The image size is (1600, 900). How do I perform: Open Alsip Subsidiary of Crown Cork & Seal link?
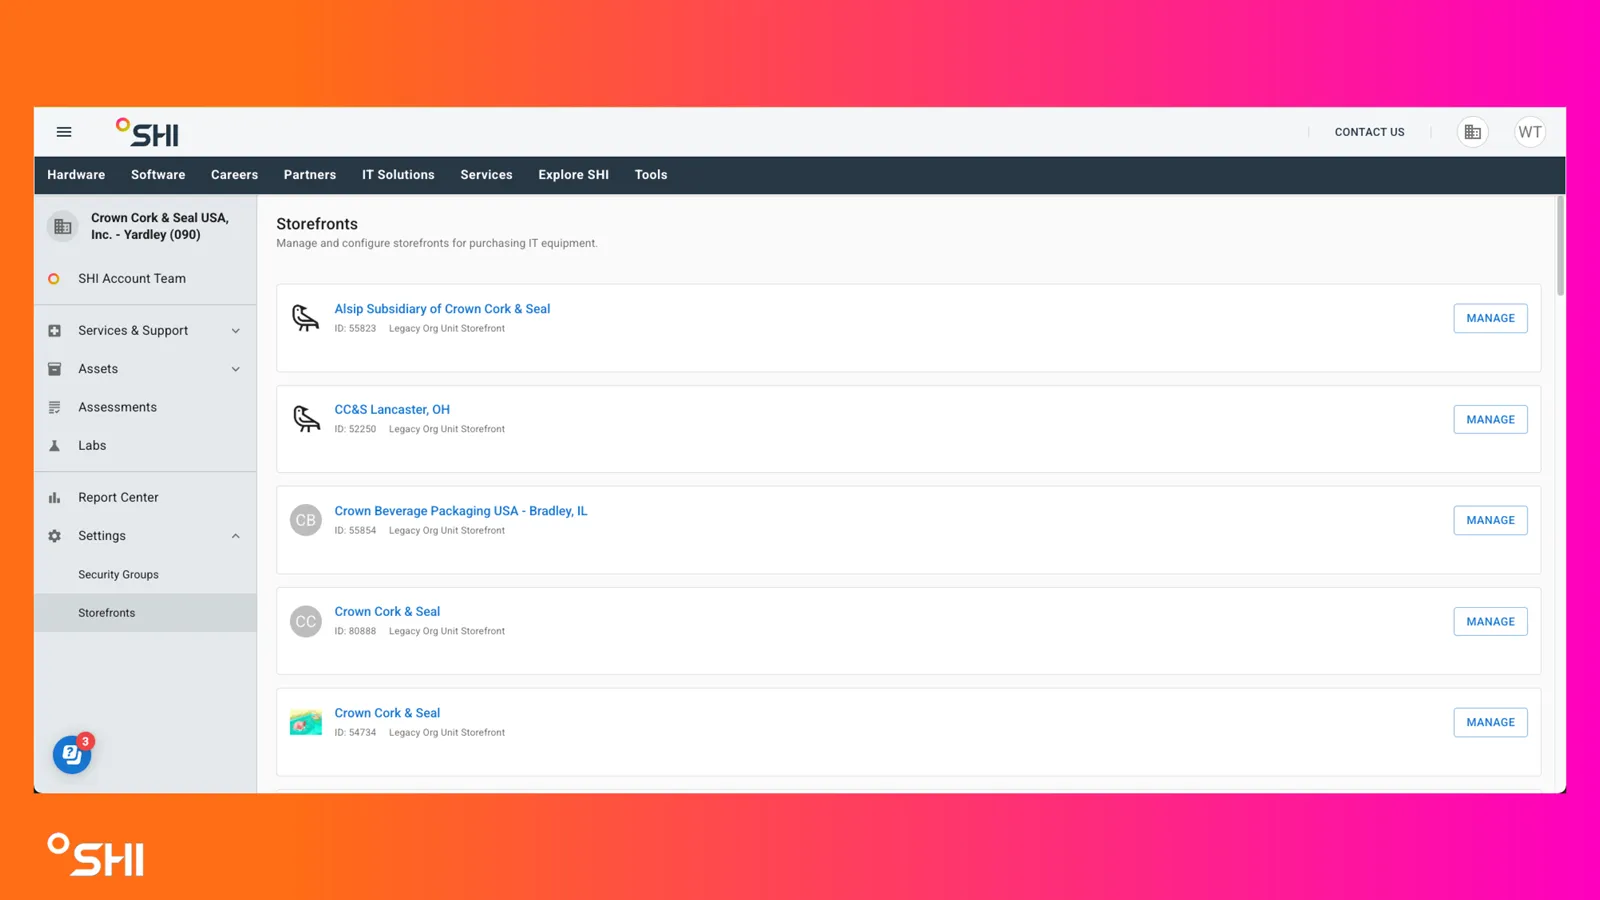(x=442, y=309)
